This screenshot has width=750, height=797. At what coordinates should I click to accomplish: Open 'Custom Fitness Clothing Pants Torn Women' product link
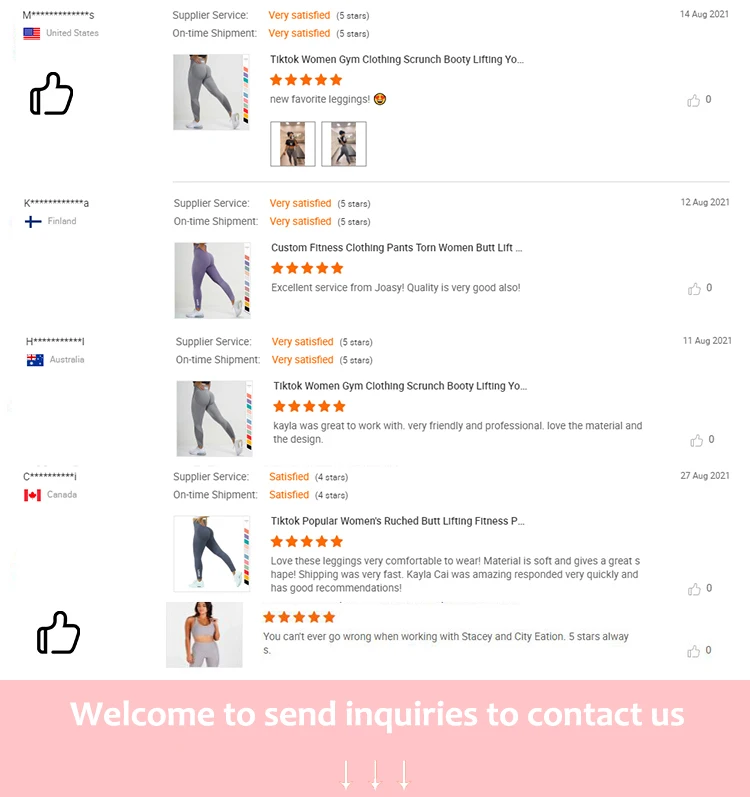click(x=396, y=248)
